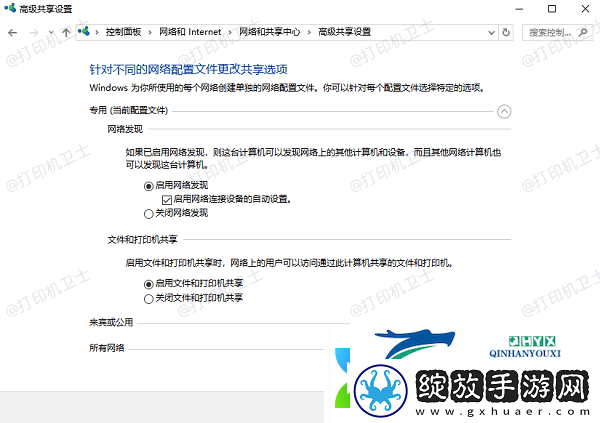Screen dimensions: 600x423
Task: Refresh the address bar
Action: click(x=506, y=33)
